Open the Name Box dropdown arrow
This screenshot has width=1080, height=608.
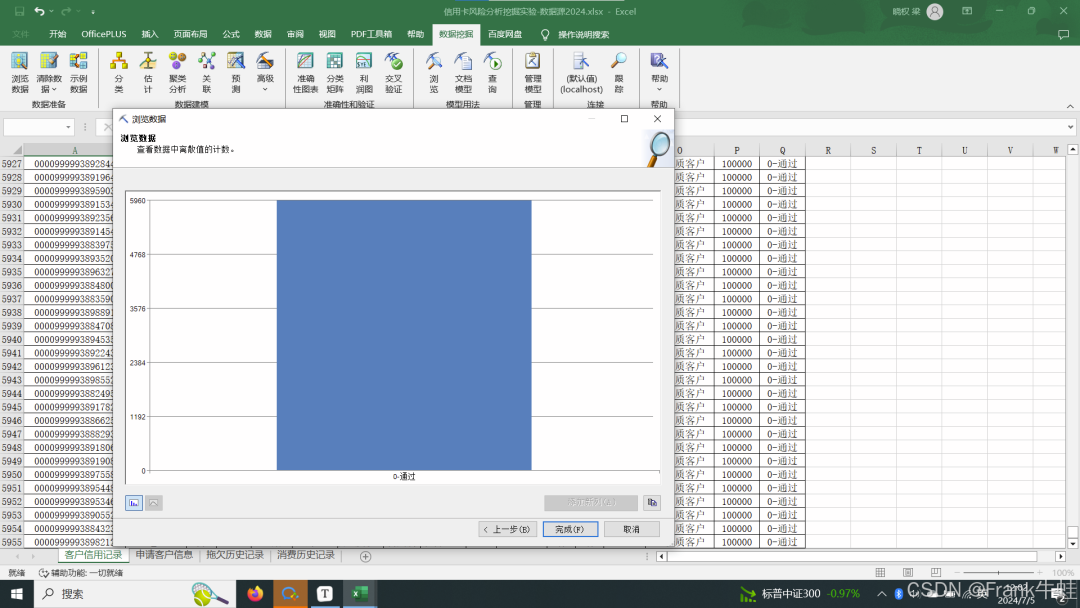pyautogui.click(x=69, y=127)
